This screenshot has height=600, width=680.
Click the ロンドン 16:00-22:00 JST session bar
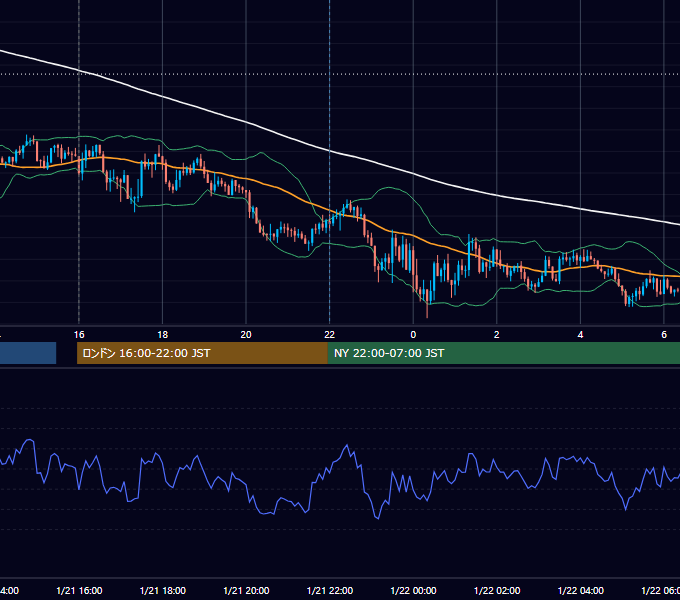point(202,353)
